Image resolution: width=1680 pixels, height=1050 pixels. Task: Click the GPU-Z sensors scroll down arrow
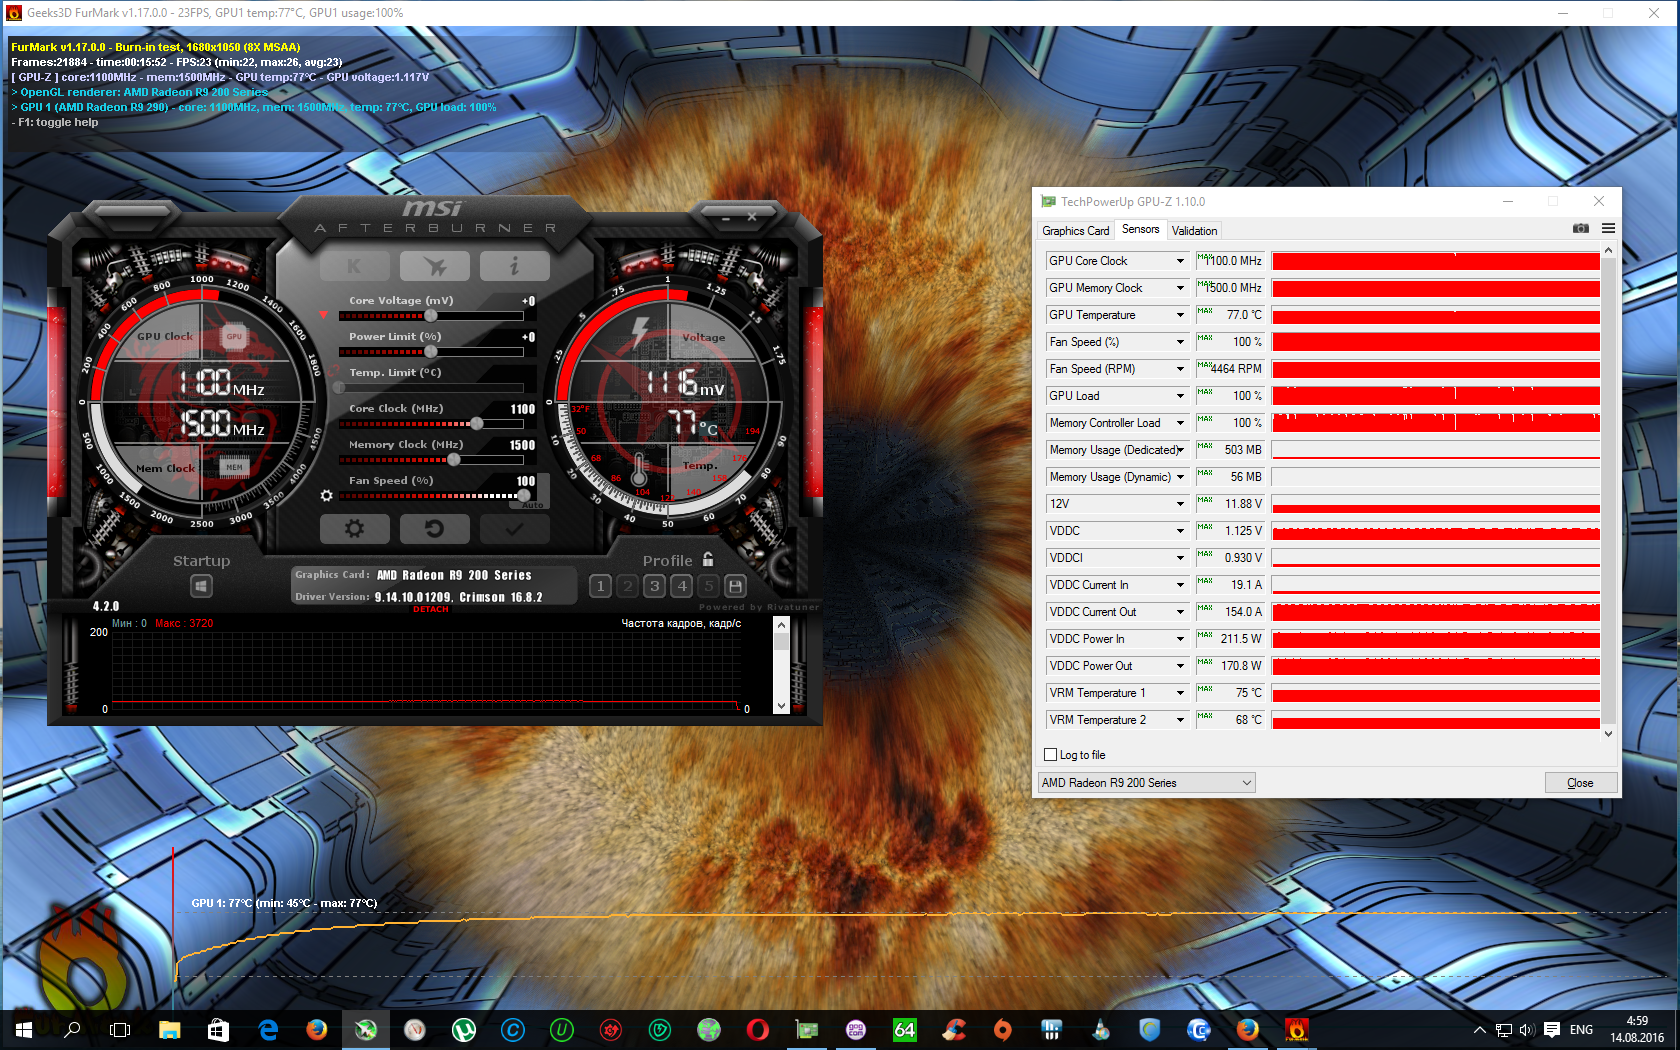1608,734
